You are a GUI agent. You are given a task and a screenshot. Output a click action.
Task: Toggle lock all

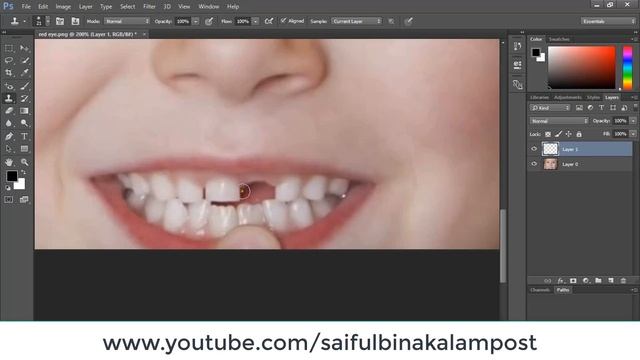click(579, 134)
